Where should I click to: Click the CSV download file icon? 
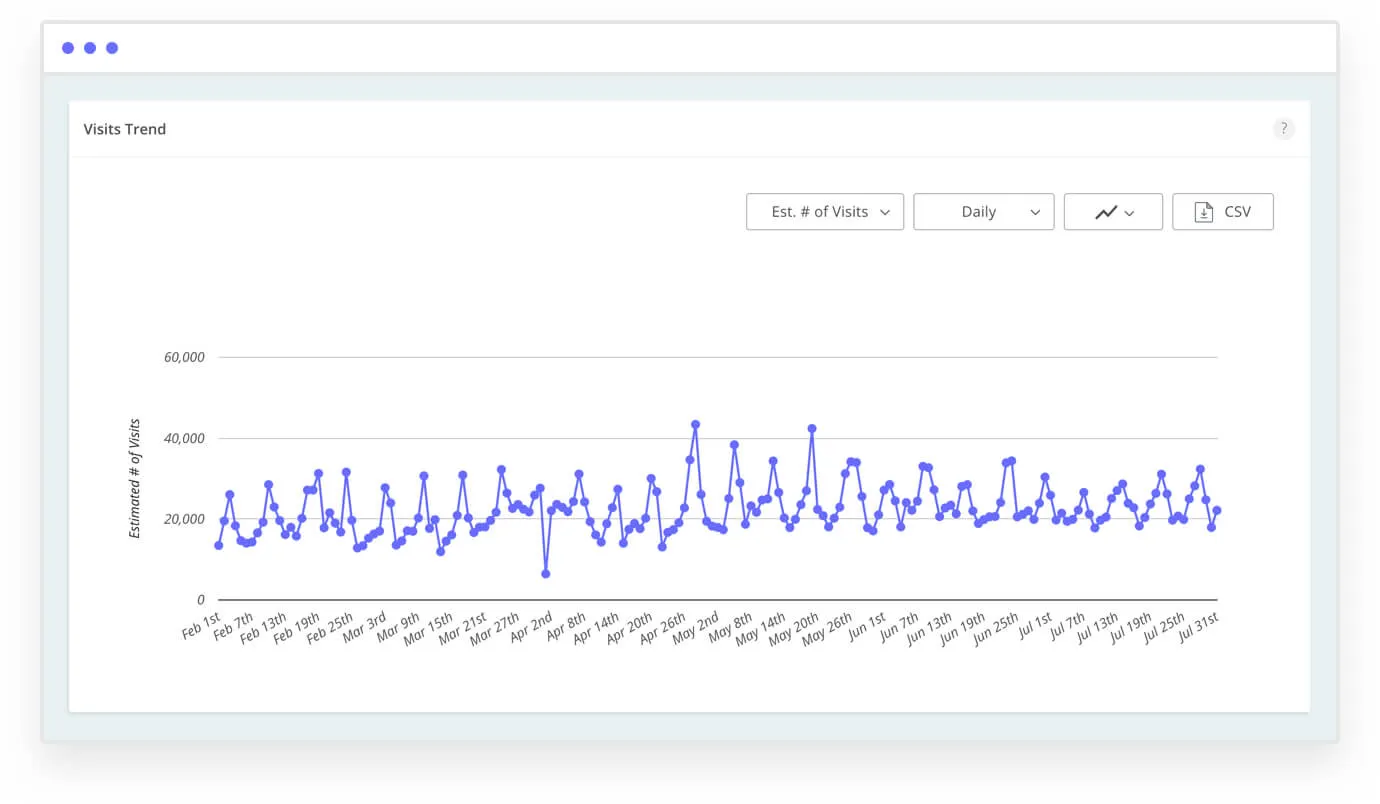tap(1202, 211)
